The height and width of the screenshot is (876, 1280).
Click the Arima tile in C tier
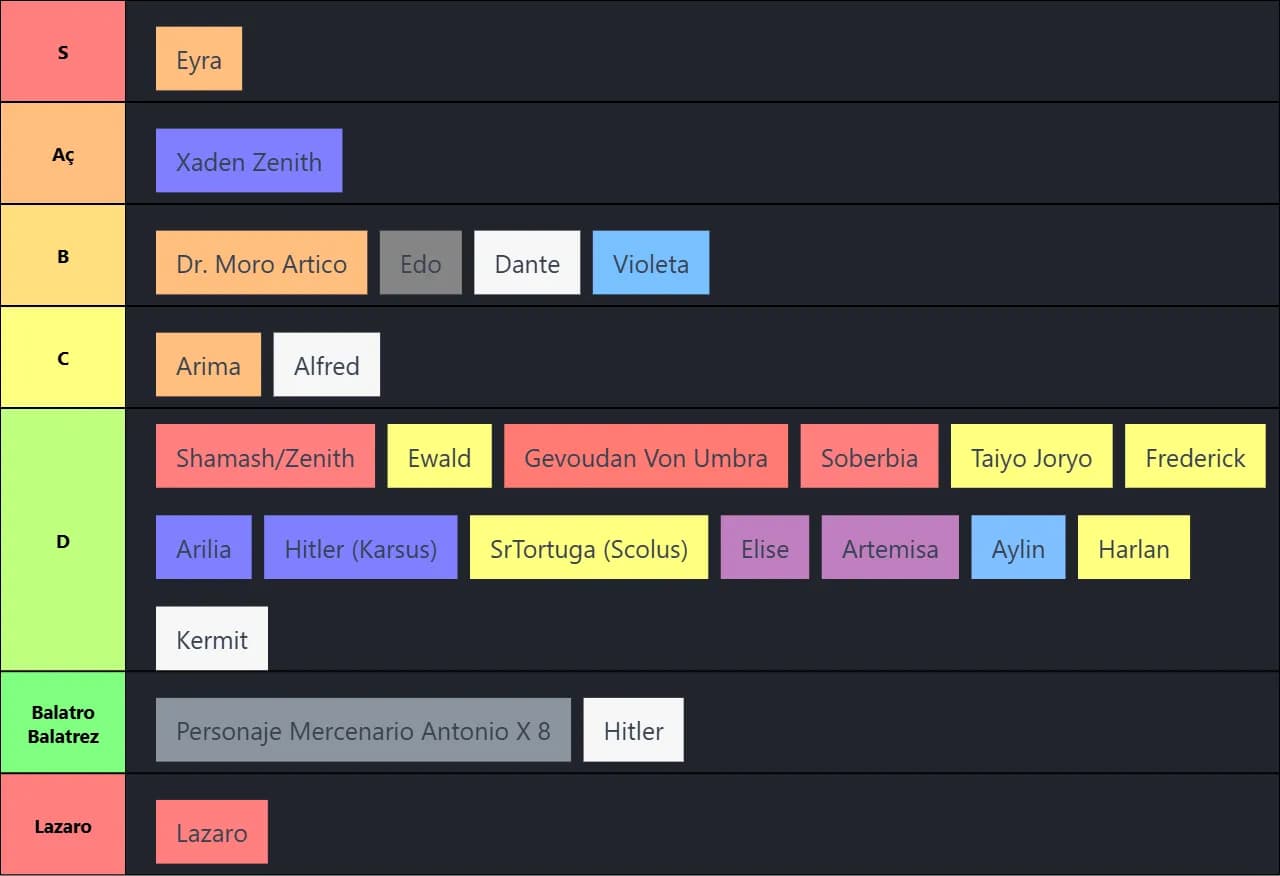[x=208, y=365]
